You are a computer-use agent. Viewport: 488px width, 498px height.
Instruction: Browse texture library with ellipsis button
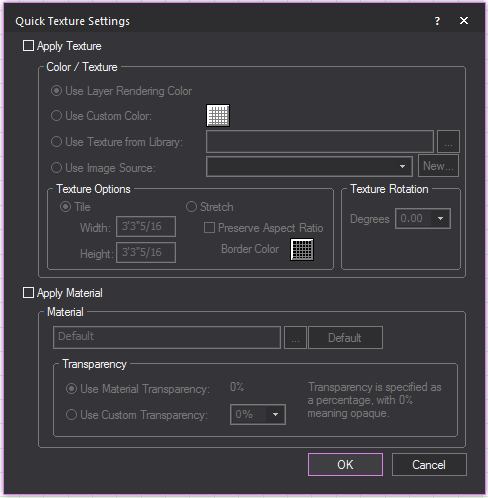tap(448, 142)
